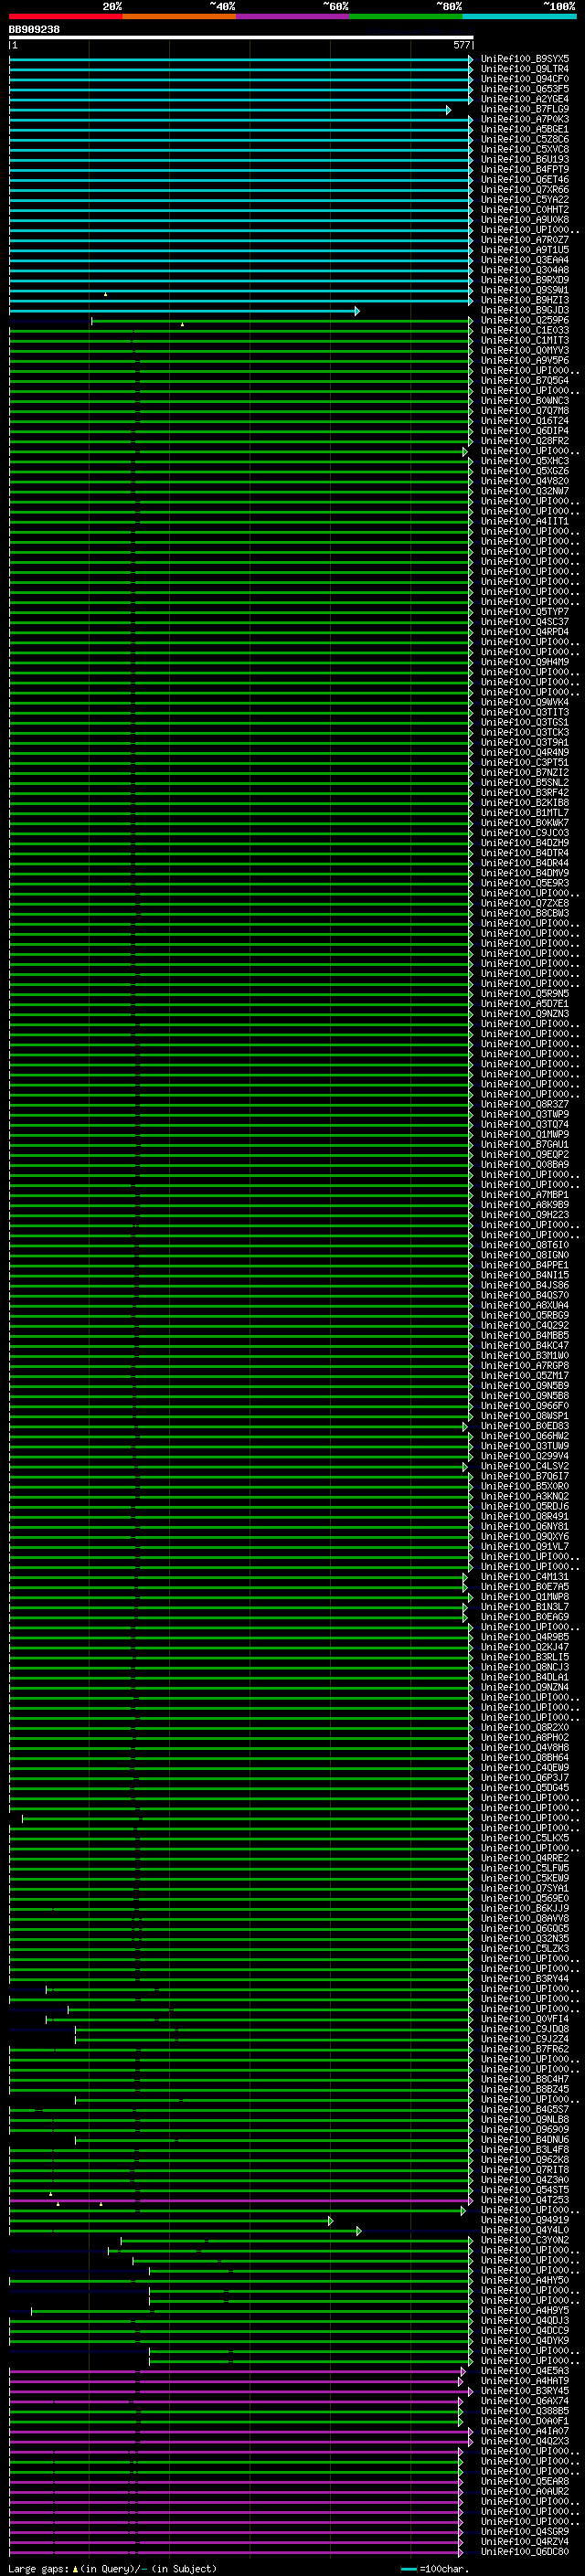The image size is (585, 2576).
Task: Open hit UniRef100_B4DNU6
Action: pos(525,2140)
